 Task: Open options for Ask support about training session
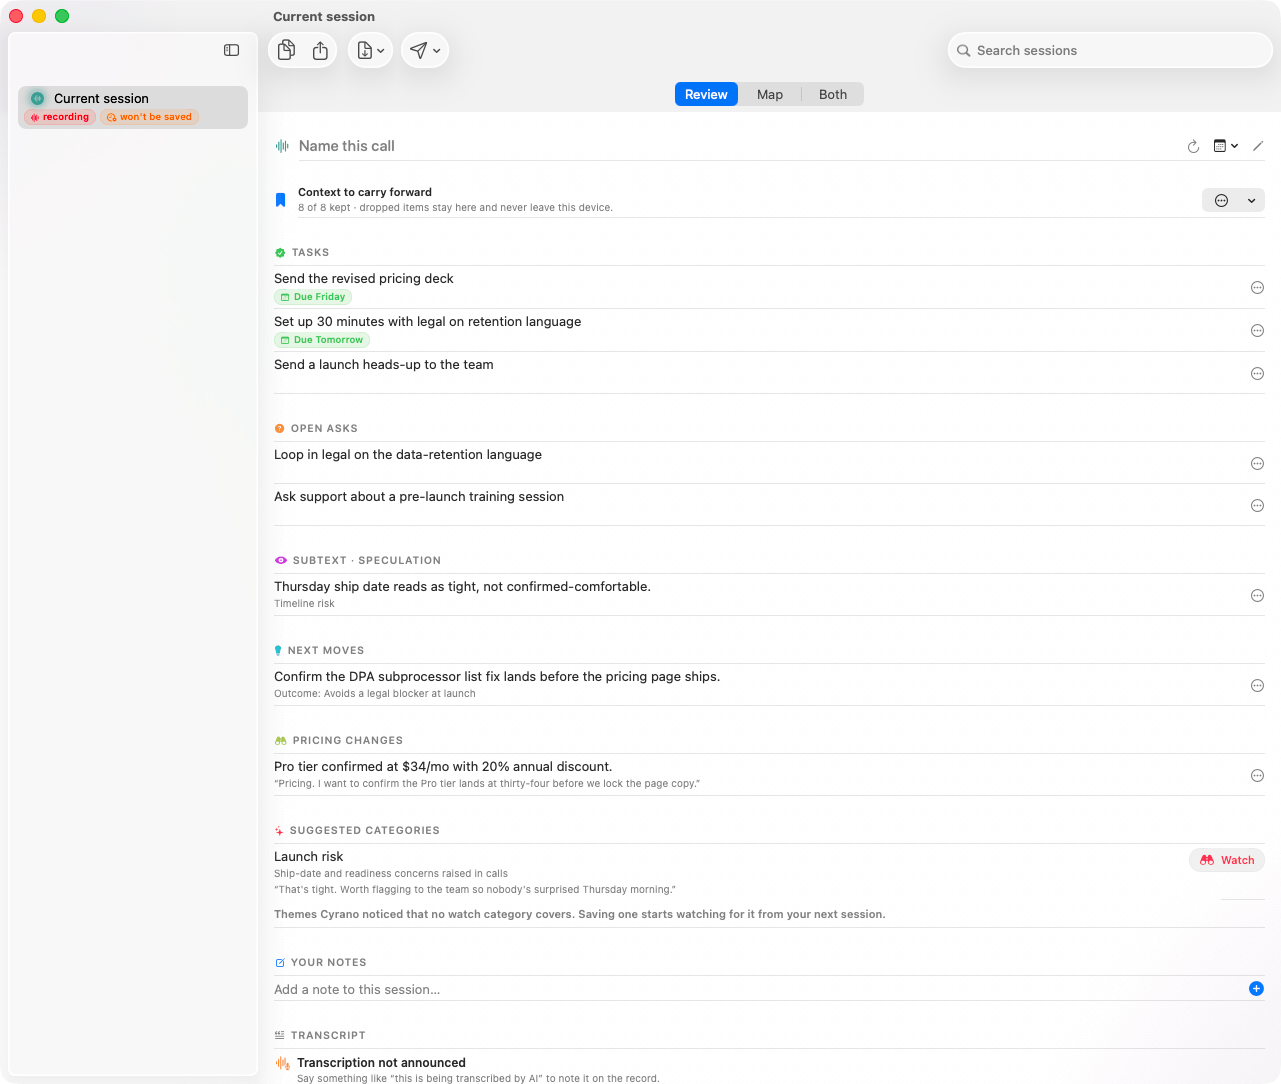point(1257,506)
